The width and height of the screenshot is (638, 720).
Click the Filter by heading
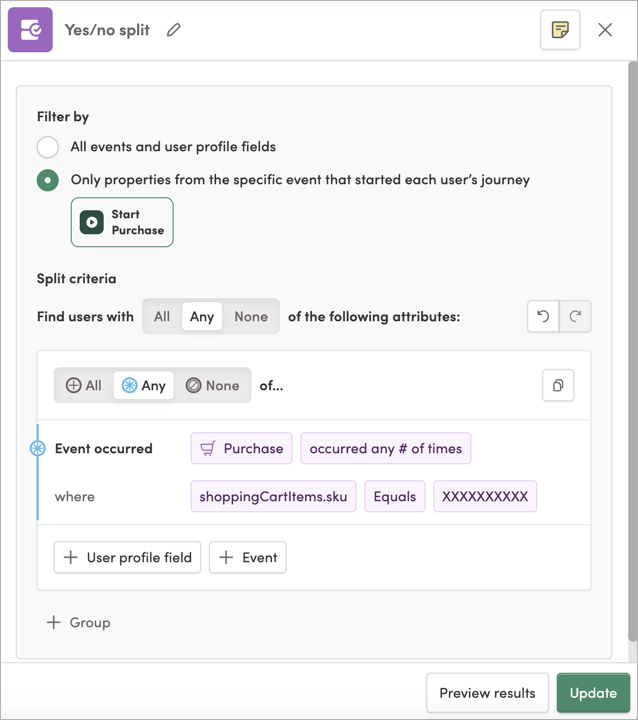pos(63,117)
